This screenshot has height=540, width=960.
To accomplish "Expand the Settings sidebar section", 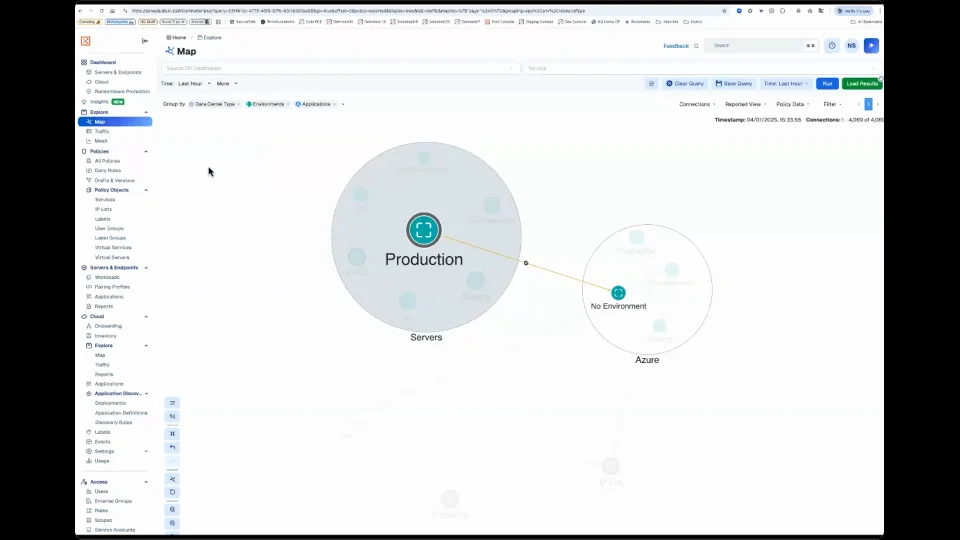I will pyautogui.click(x=146, y=451).
